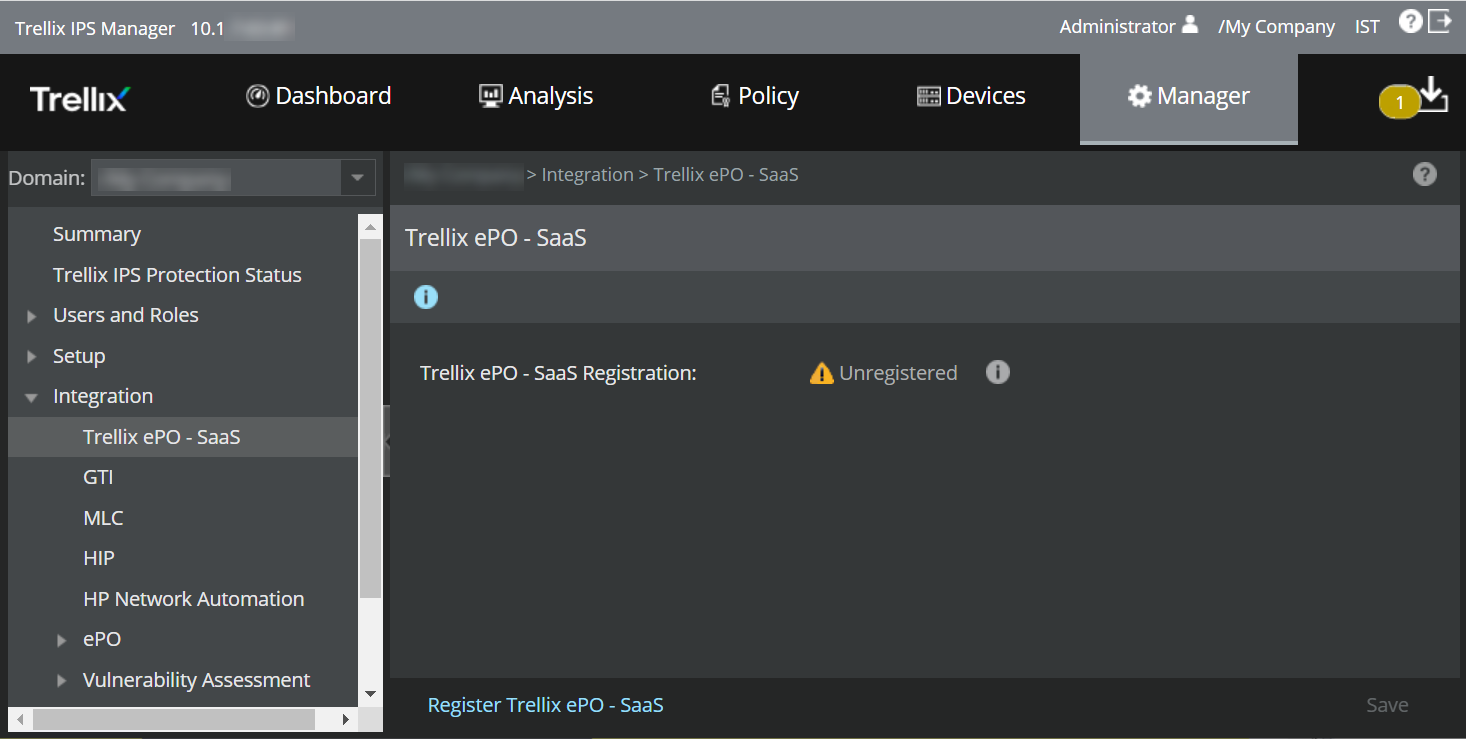Expand the Users and Roles node
The width and height of the screenshot is (1466, 739).
33,316
